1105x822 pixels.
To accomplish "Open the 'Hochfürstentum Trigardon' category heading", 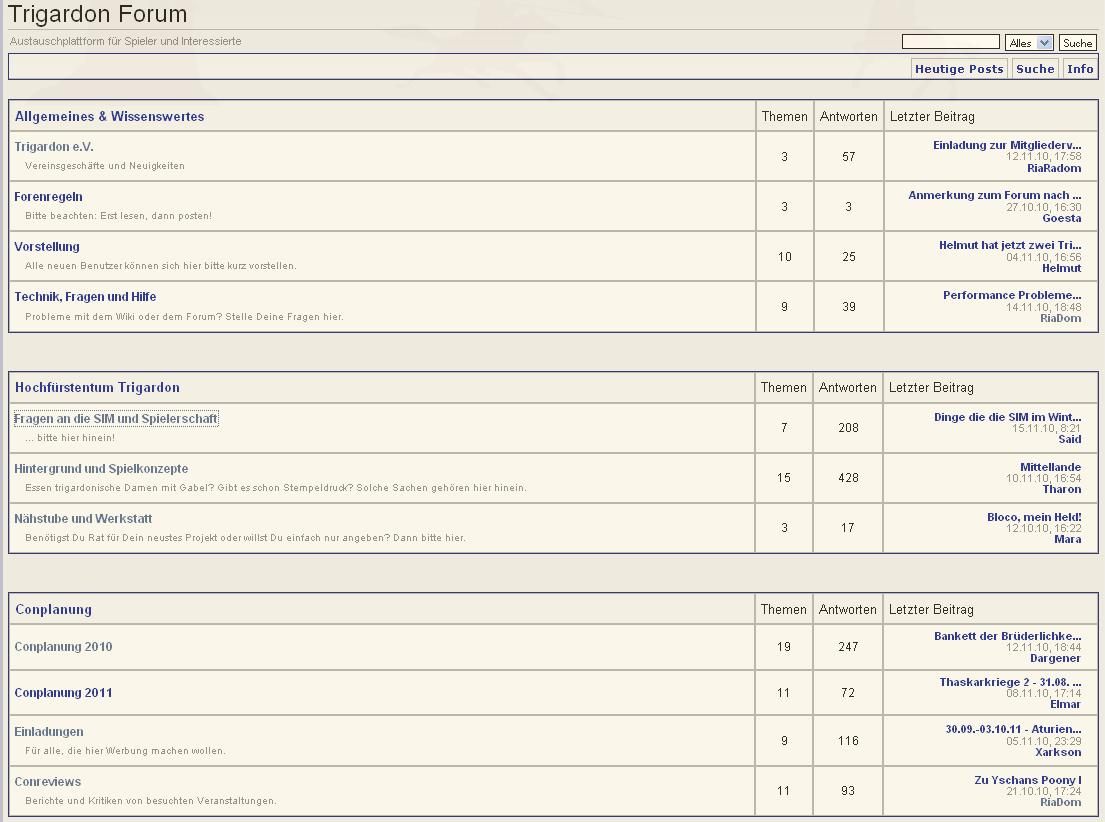I will (97, 388).
